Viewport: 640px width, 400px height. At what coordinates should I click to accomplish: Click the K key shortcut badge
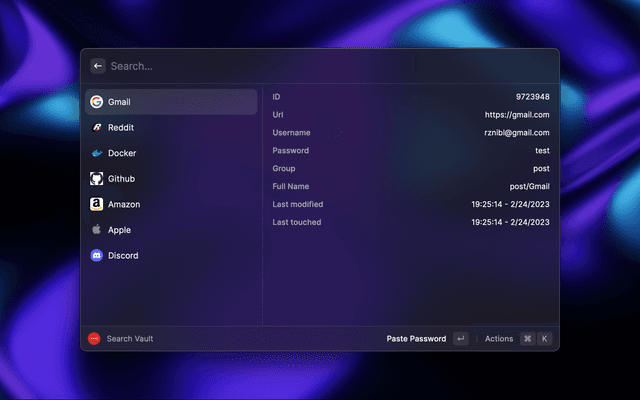click(x=545, y=339)
